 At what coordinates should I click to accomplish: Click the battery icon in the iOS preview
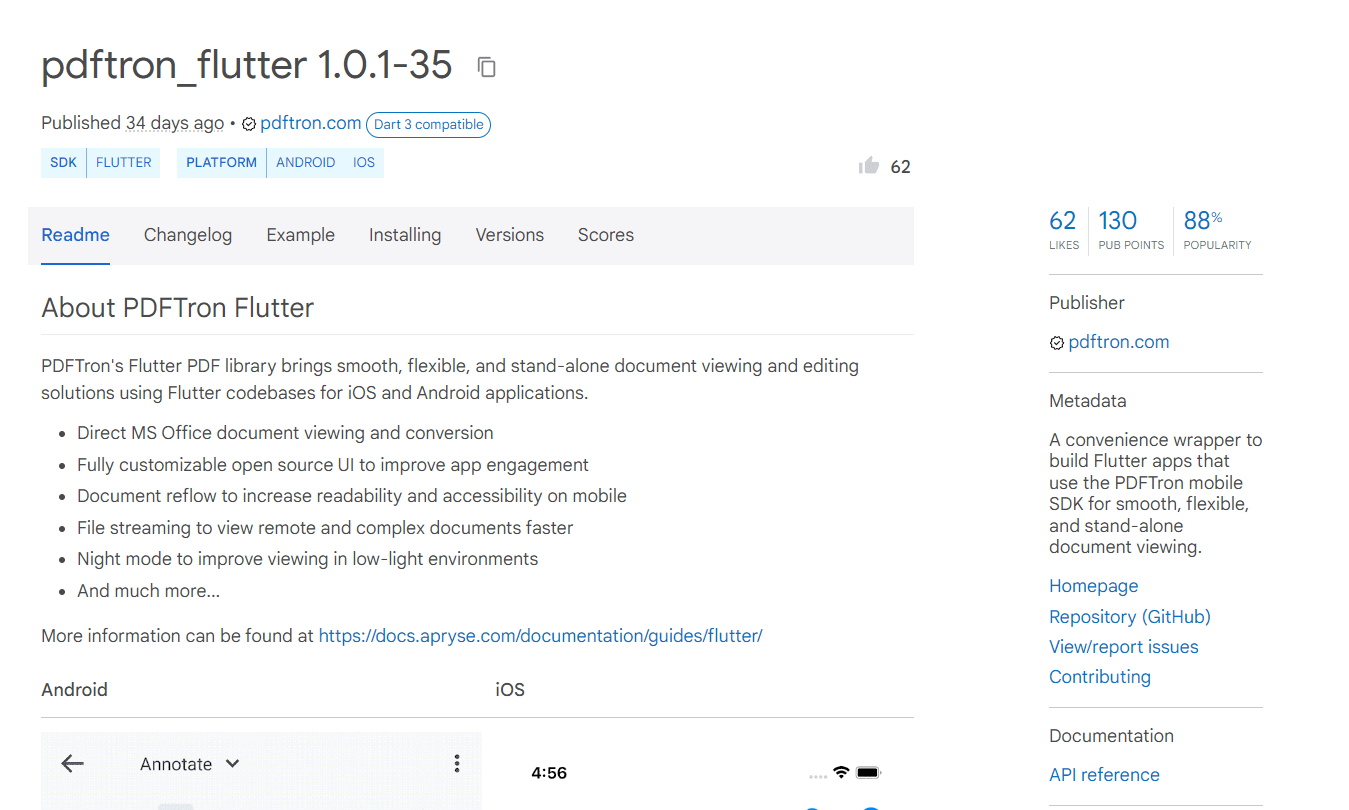pos(869,772)
